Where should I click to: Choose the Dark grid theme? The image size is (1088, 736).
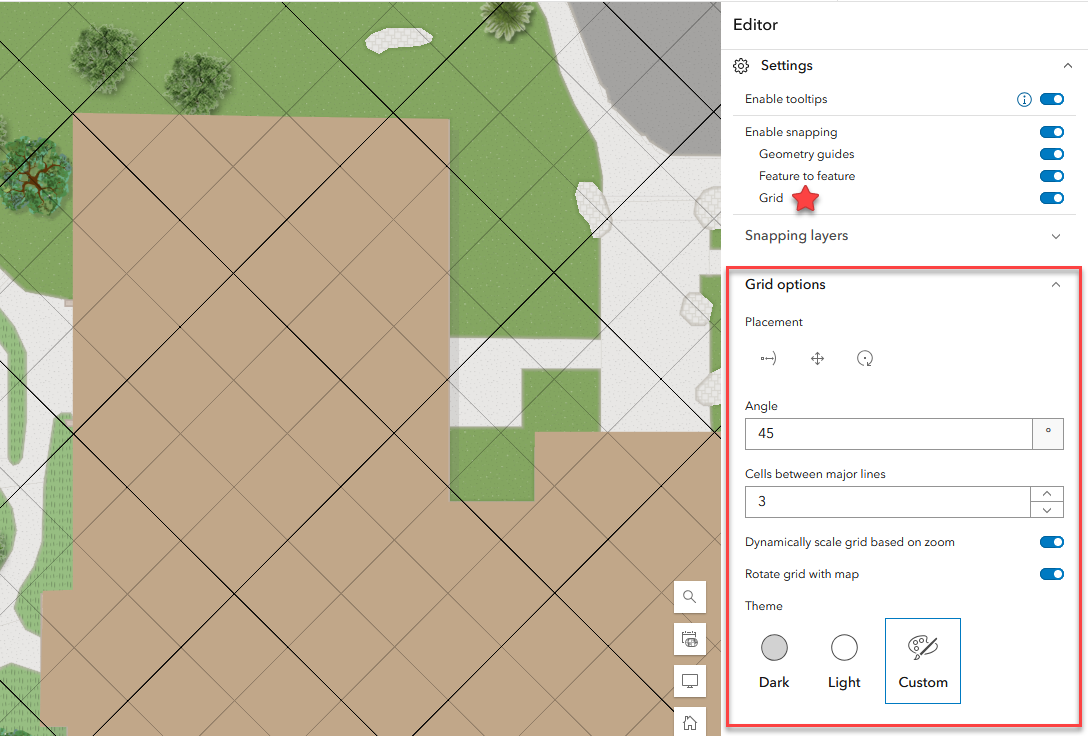774,661
